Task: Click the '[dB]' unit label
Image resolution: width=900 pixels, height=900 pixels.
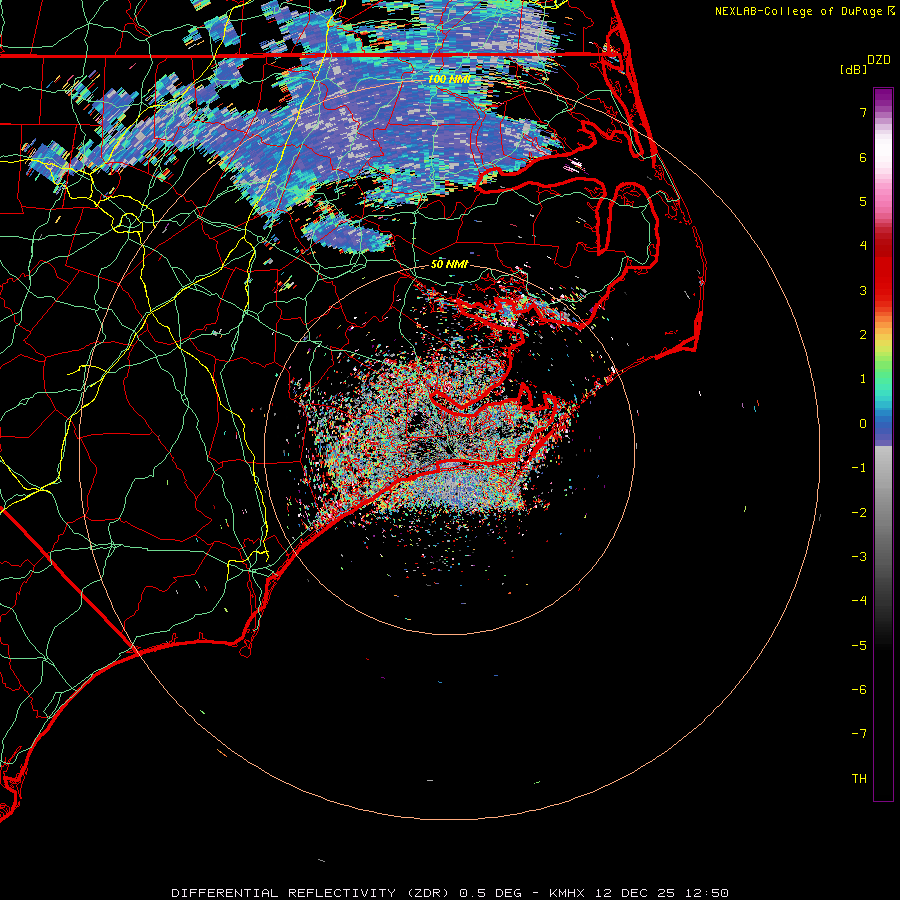Action: (x=853, y=69)
